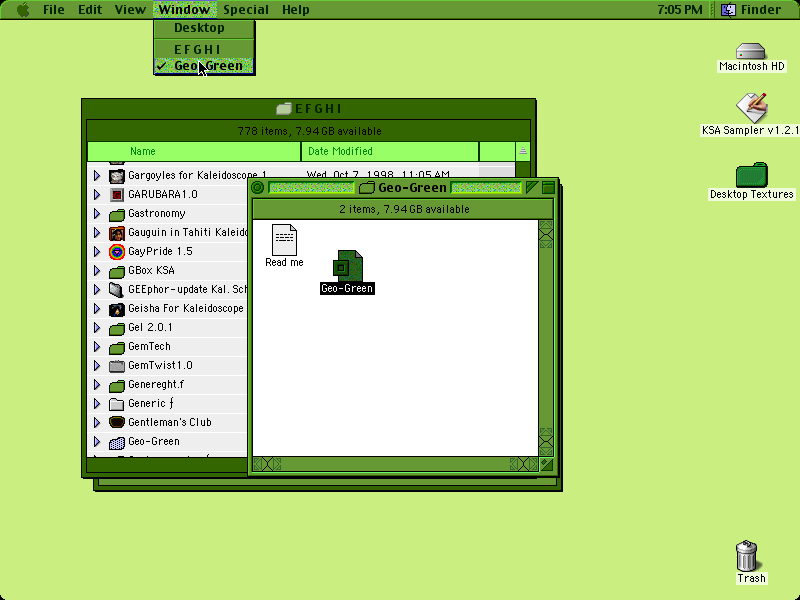This screenshot has height=600, width=800.
Task: Expand the GemTech folder
Action: 97,346
